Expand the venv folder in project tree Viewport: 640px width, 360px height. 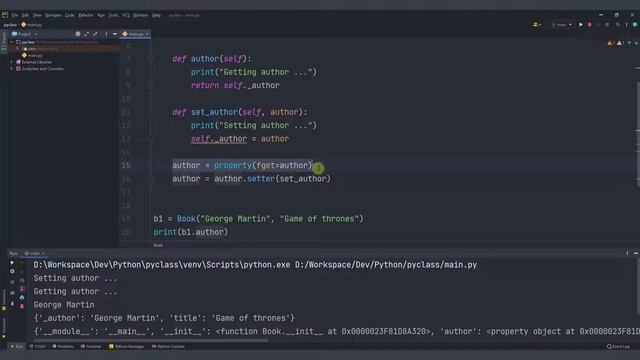17,49
